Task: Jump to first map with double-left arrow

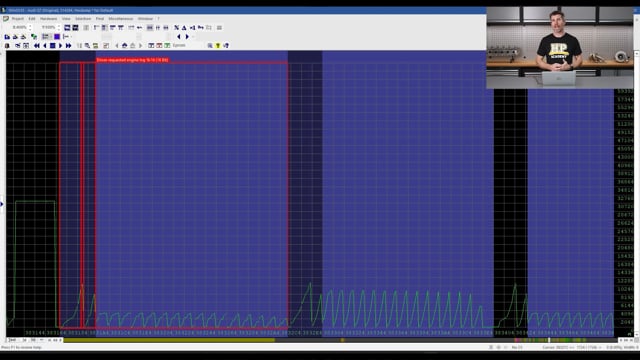Action: [37, 46]
